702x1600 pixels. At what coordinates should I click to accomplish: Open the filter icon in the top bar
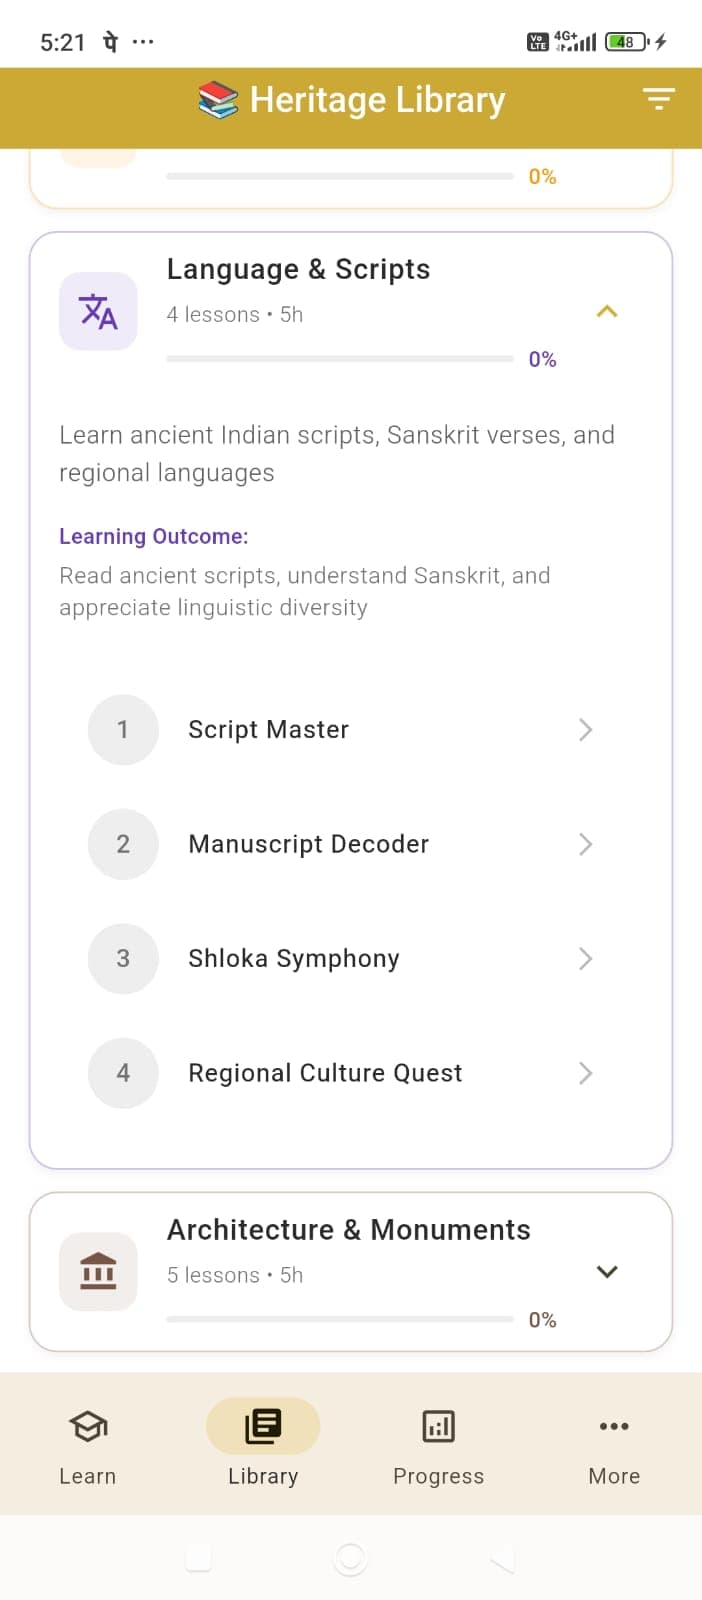coord(659,100)
